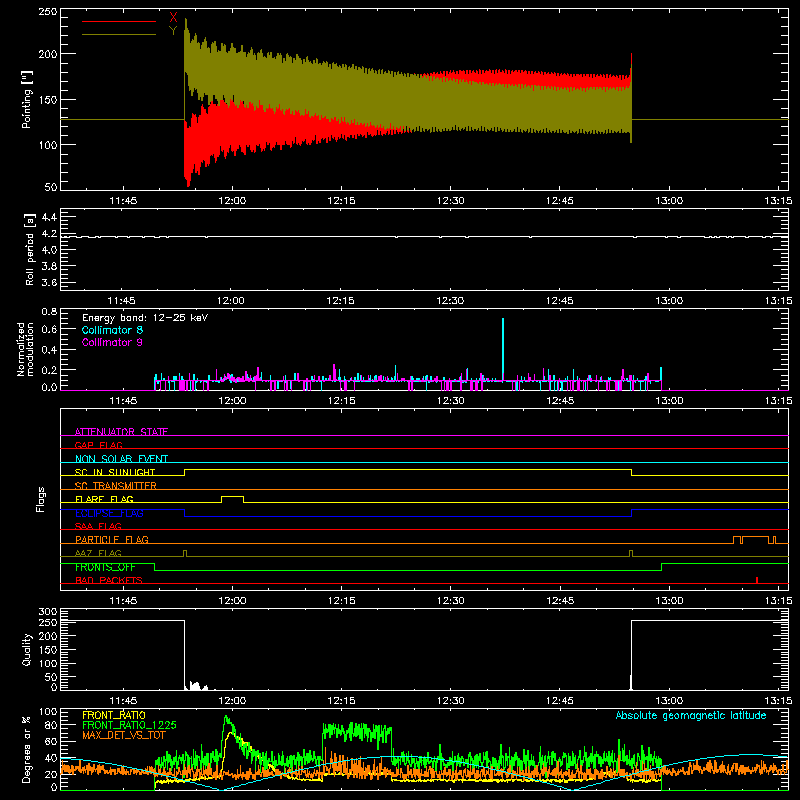Click the 'Normalized modulation' axis title
Screen dimensions: 800x800
(26, 349)
